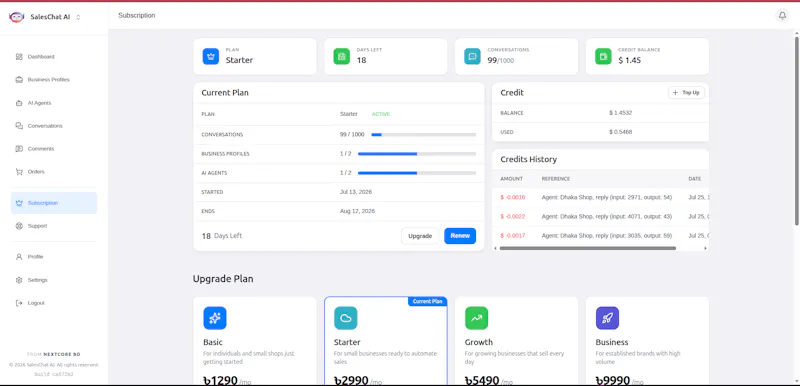The width and height of the screenshot is (800, 386).
Task: Open Orders in the sidebar
Action: pos(54,172)
